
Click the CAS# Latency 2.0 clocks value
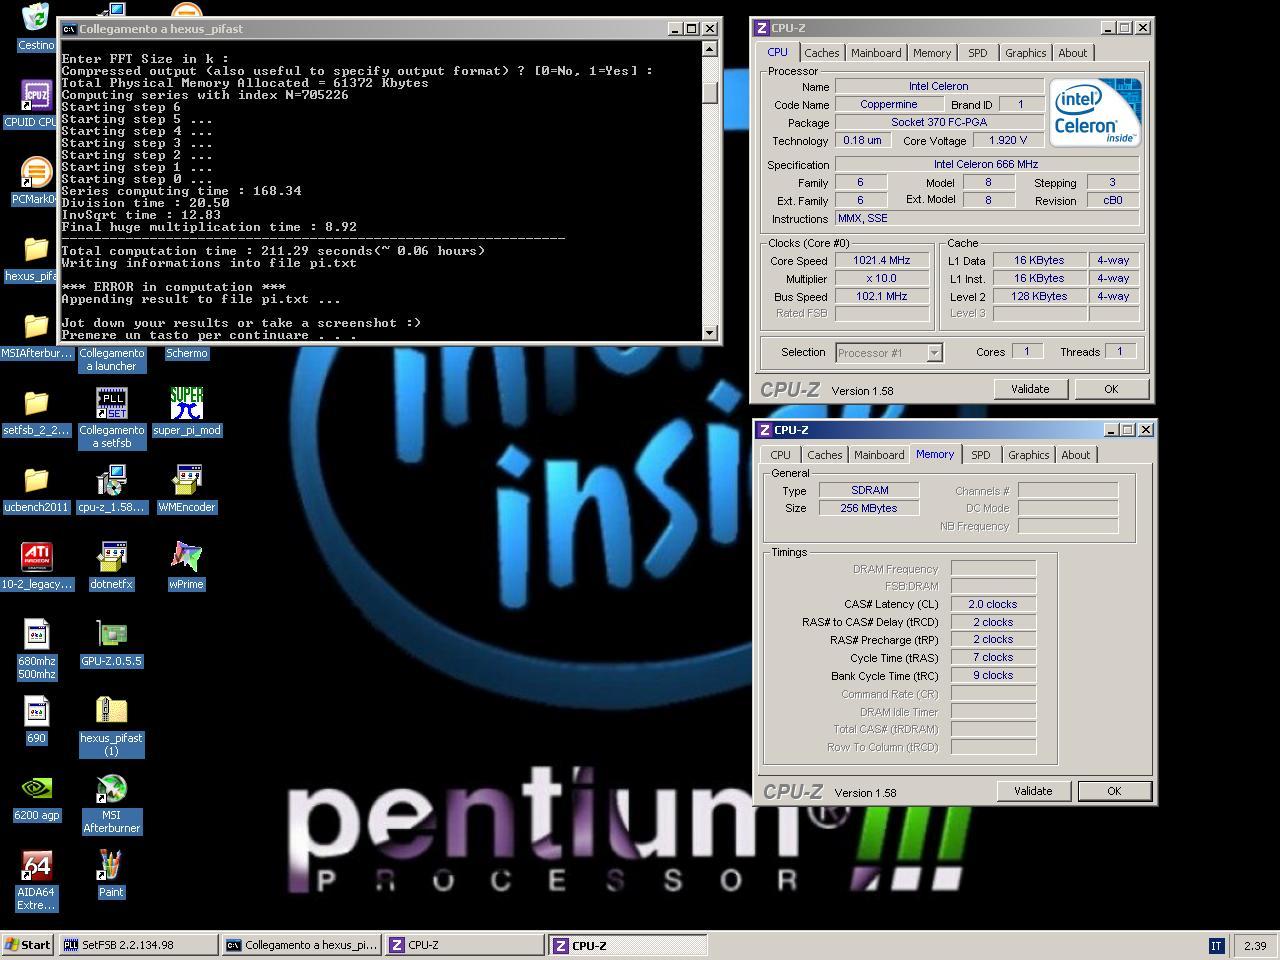point(993,605)
